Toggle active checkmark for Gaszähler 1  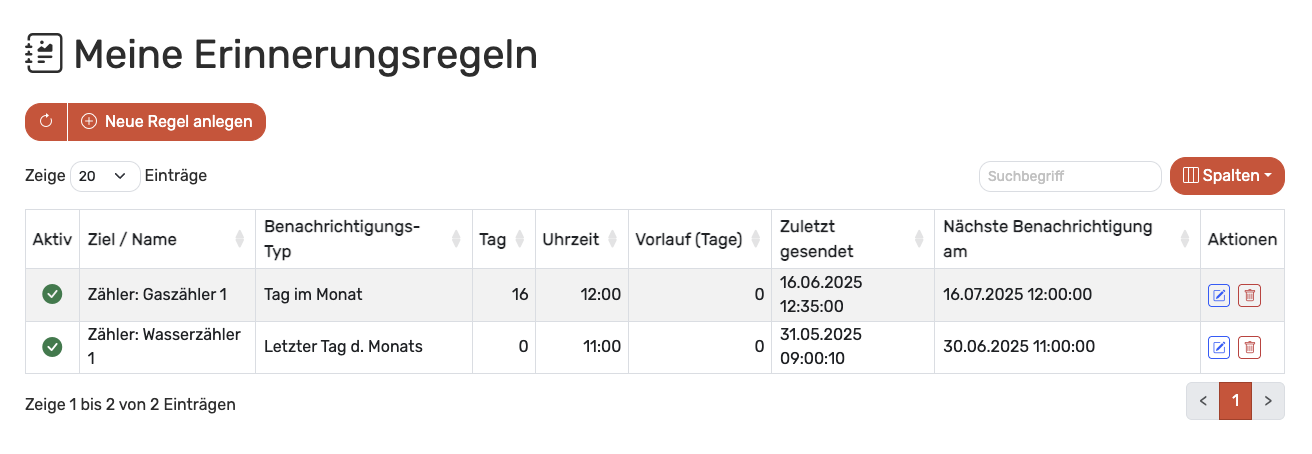click(x=52, y=295)
